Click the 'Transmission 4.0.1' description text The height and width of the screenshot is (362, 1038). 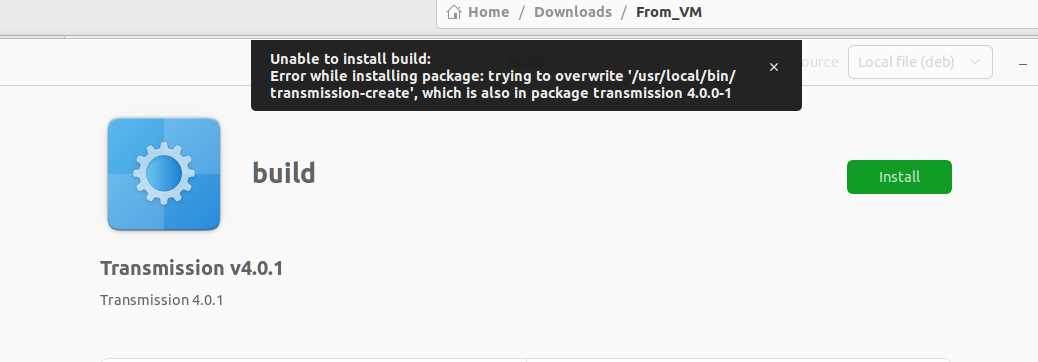pos(162,300)
